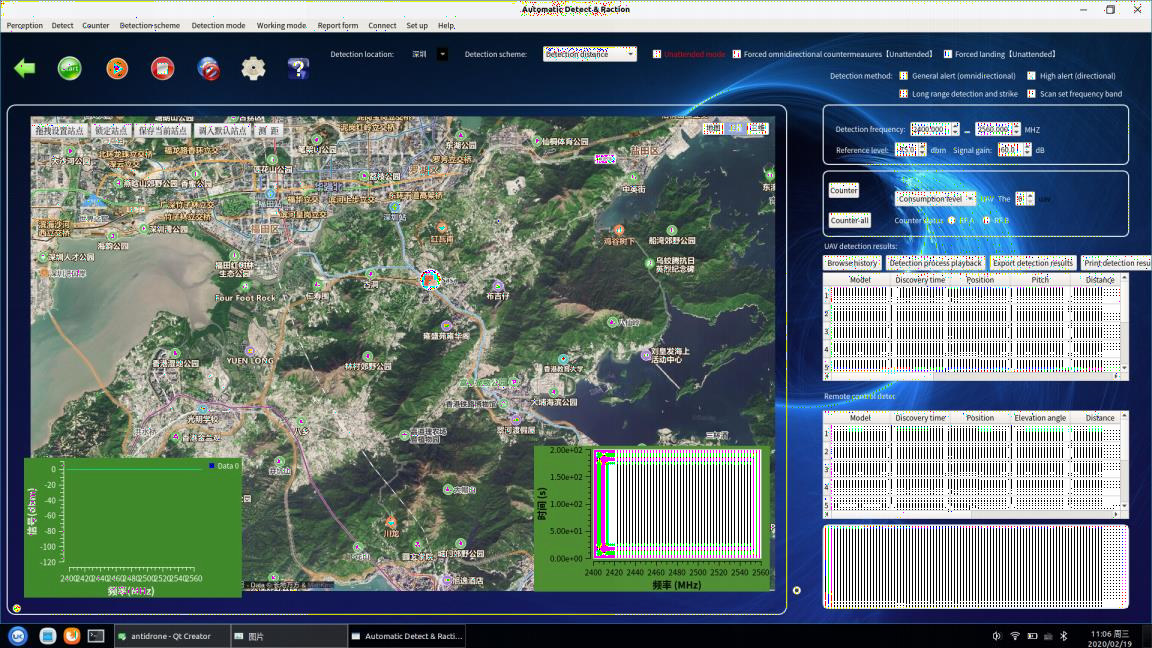Toggle Forced omnidirectional countermeasures checkbox
This screenshot has width=1152, height=648.
[x=736, y=54]
